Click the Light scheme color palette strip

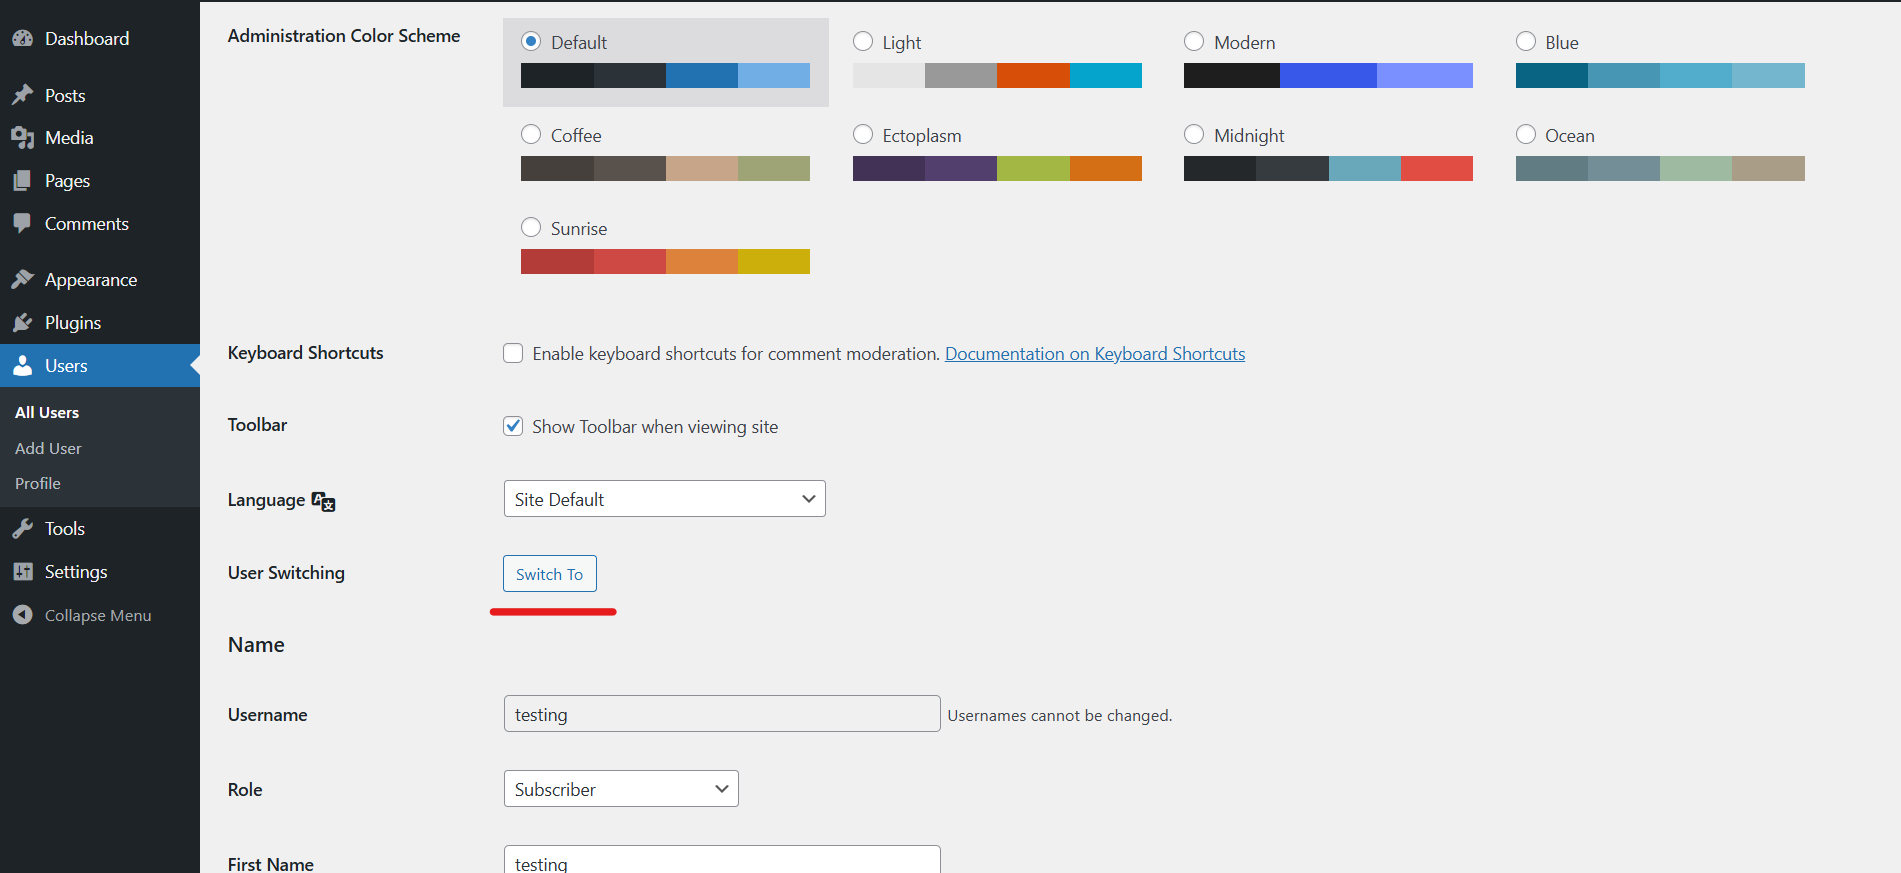pyautogui.click(x=997, y=75)
